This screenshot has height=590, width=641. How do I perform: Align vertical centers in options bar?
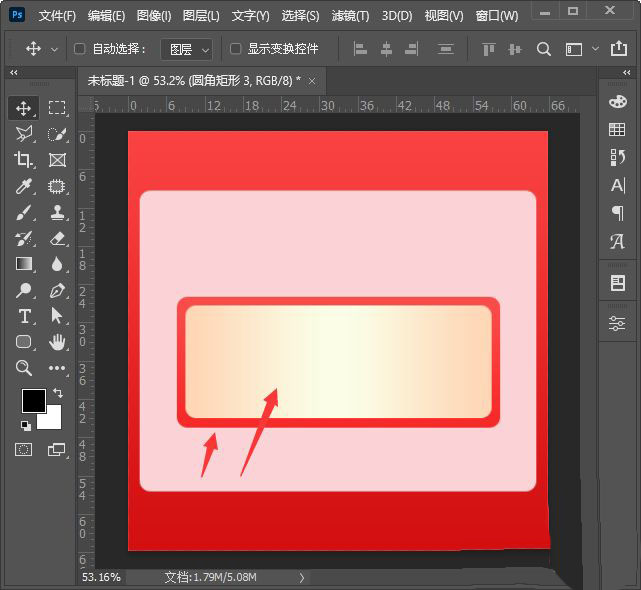pyautogui.click(x=515, y=49)
